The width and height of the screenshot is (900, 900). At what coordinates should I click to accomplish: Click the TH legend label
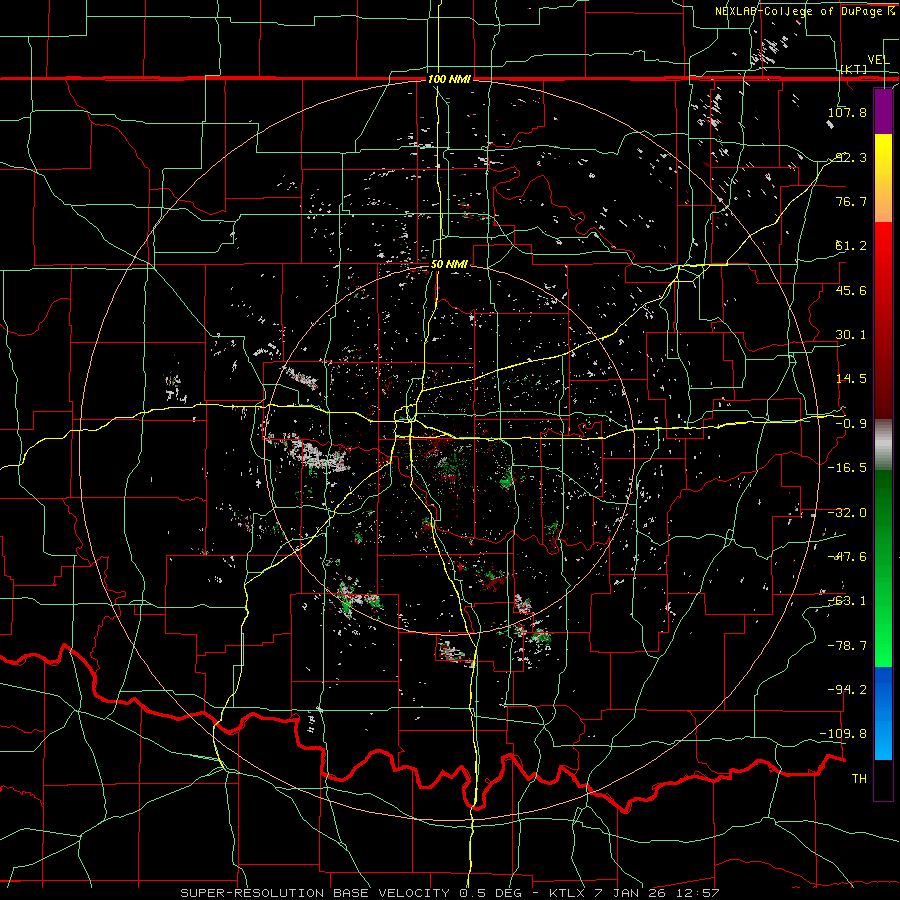point(859,779)
